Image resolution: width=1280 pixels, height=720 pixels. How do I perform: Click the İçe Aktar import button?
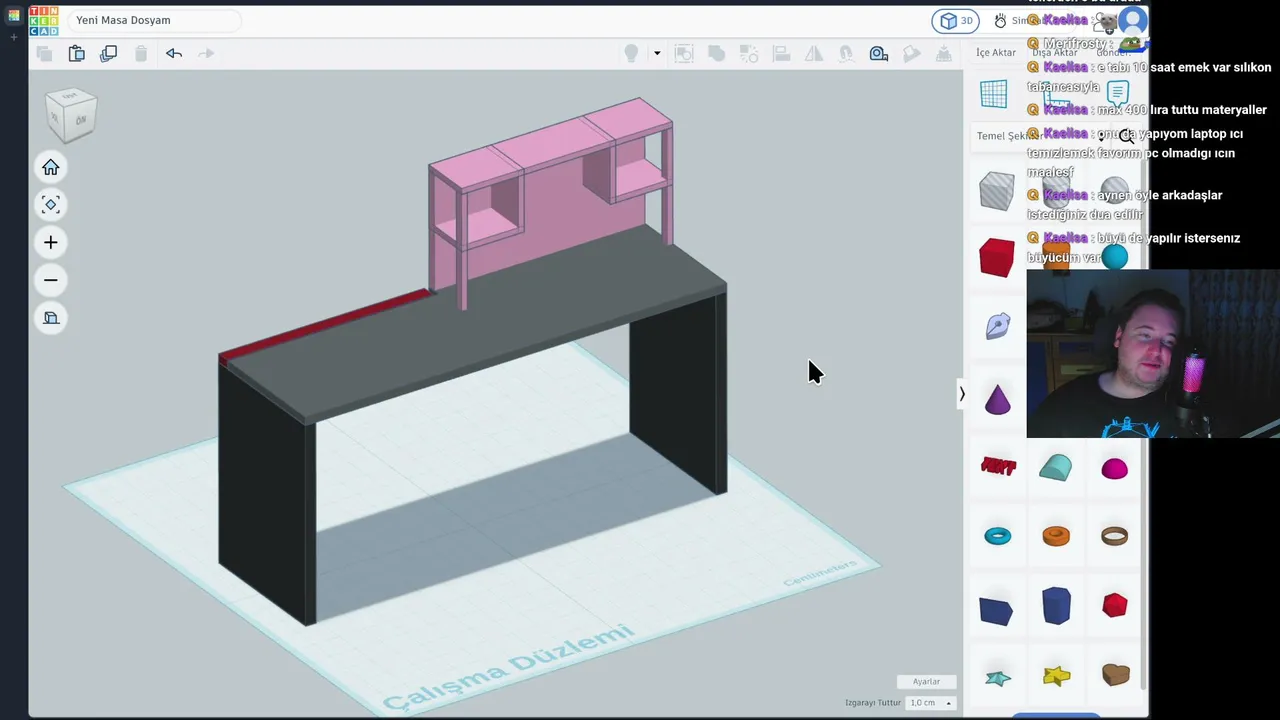coord(996,52)
